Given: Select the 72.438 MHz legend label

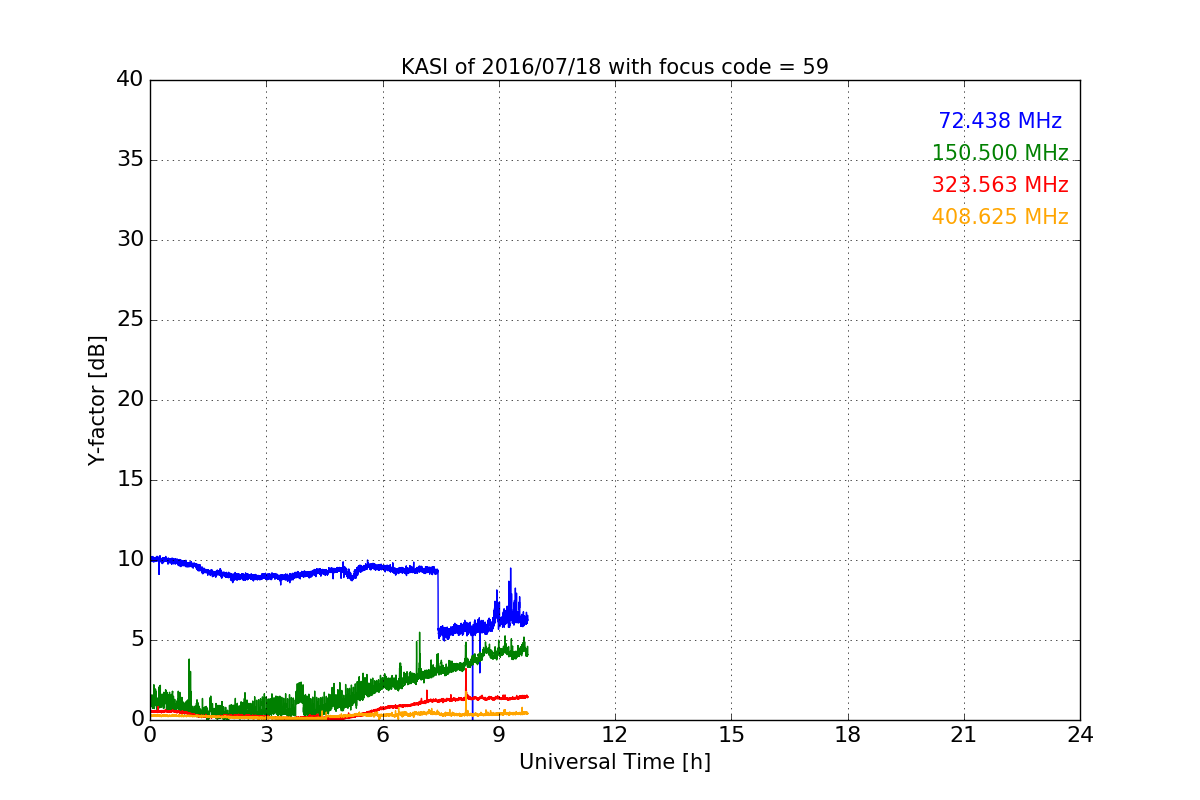Looking at the screenshot, I should [1000, 121].
